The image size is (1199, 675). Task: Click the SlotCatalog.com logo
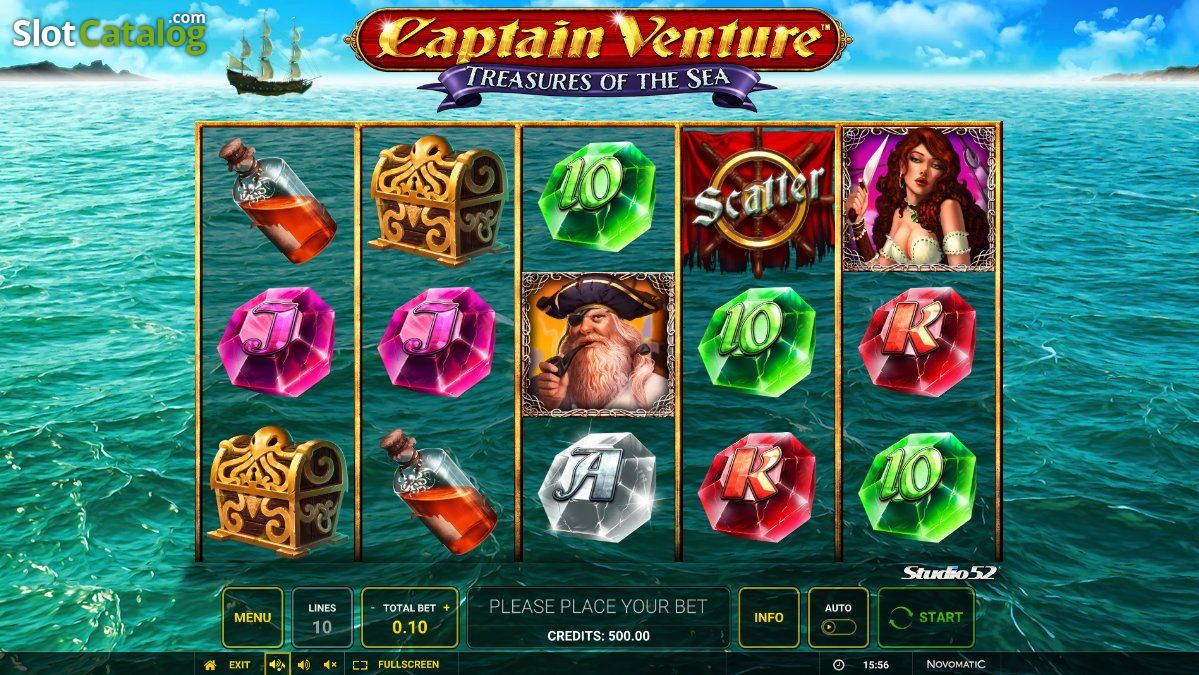click(x=109, y=32)
